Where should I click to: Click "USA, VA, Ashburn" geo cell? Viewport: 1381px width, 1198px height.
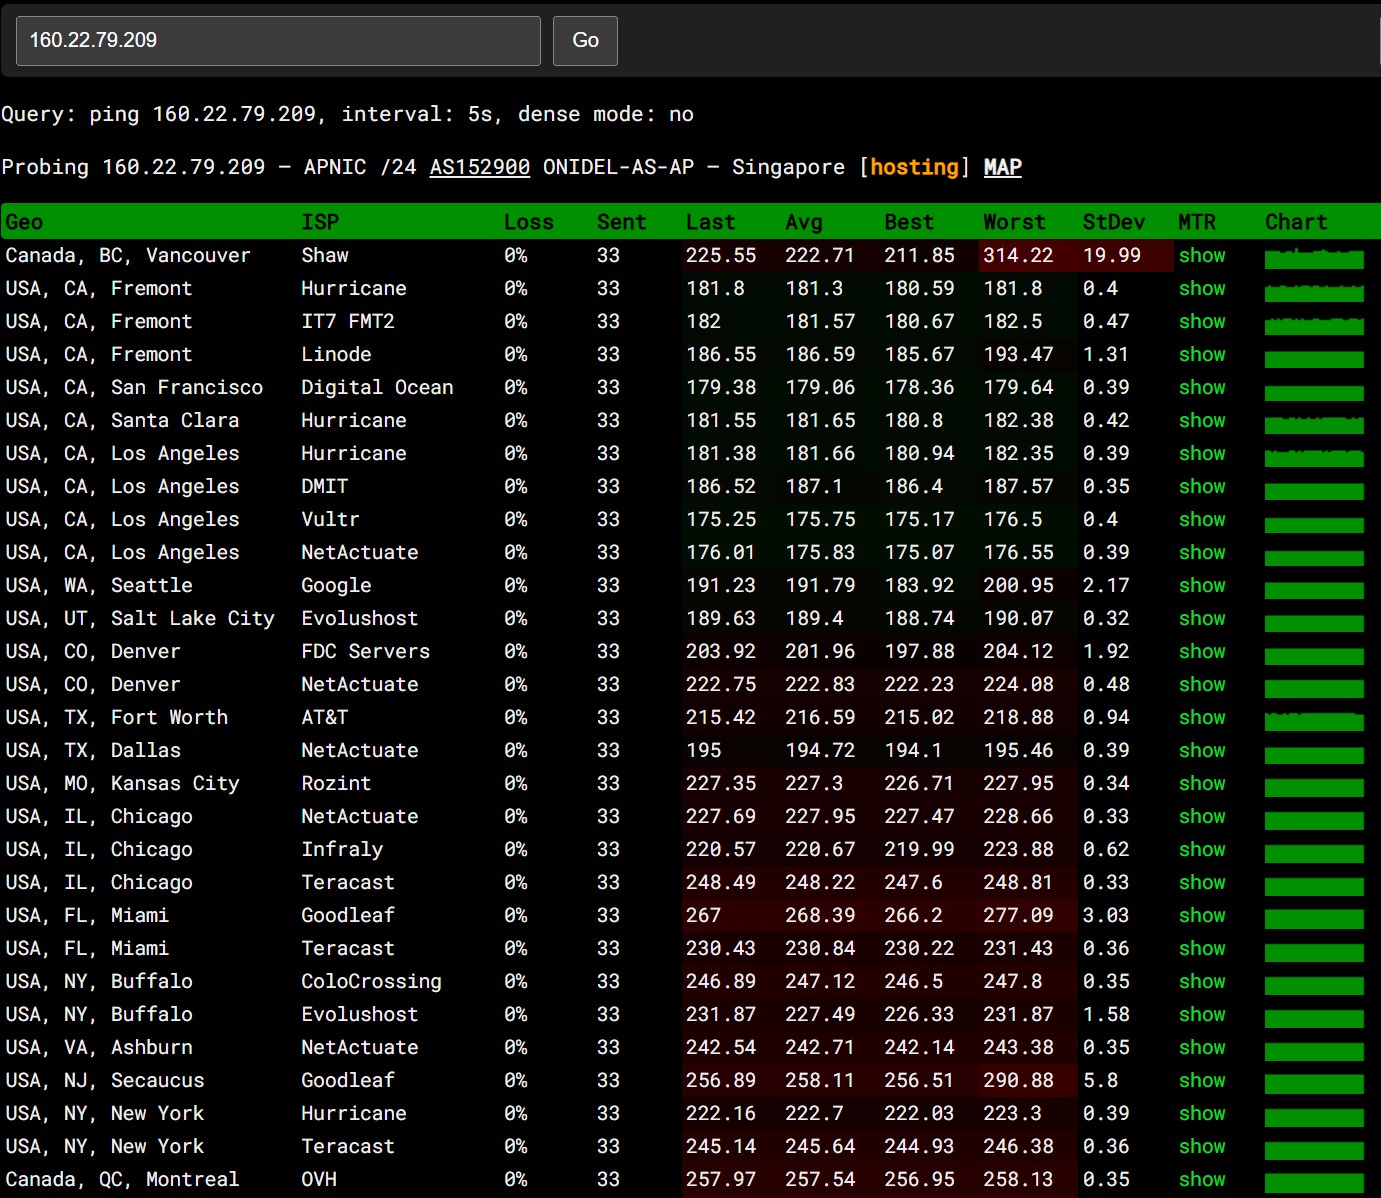click(99, 1047)
